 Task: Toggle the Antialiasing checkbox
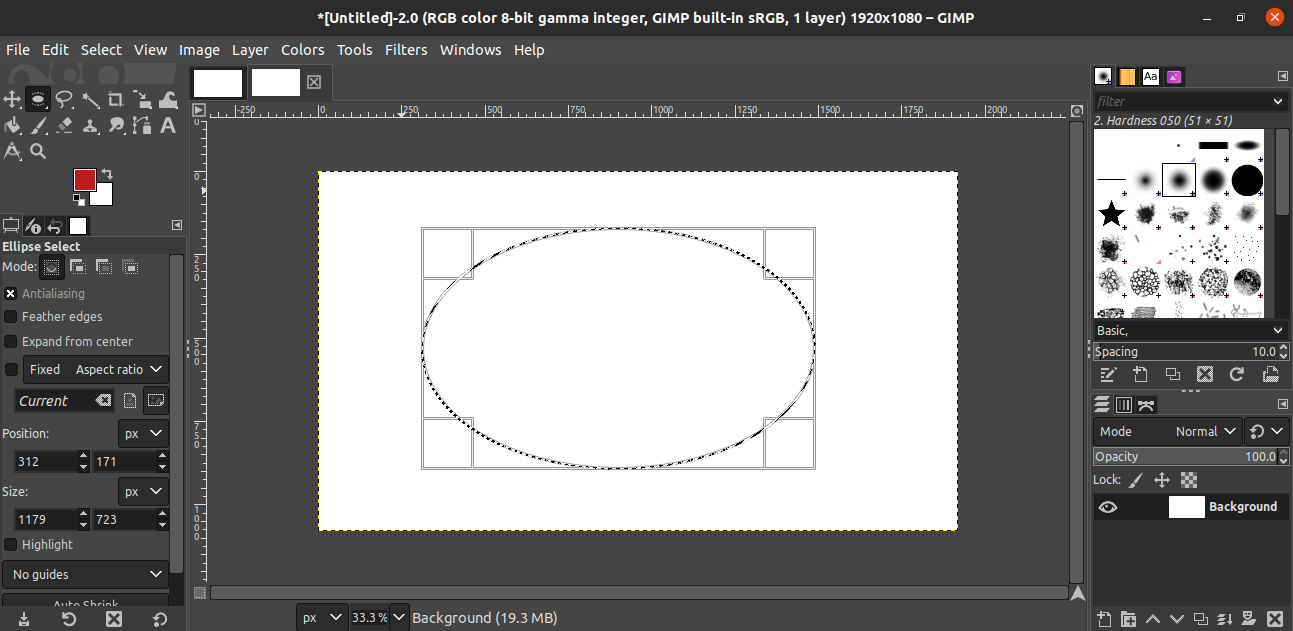point(11,294)
